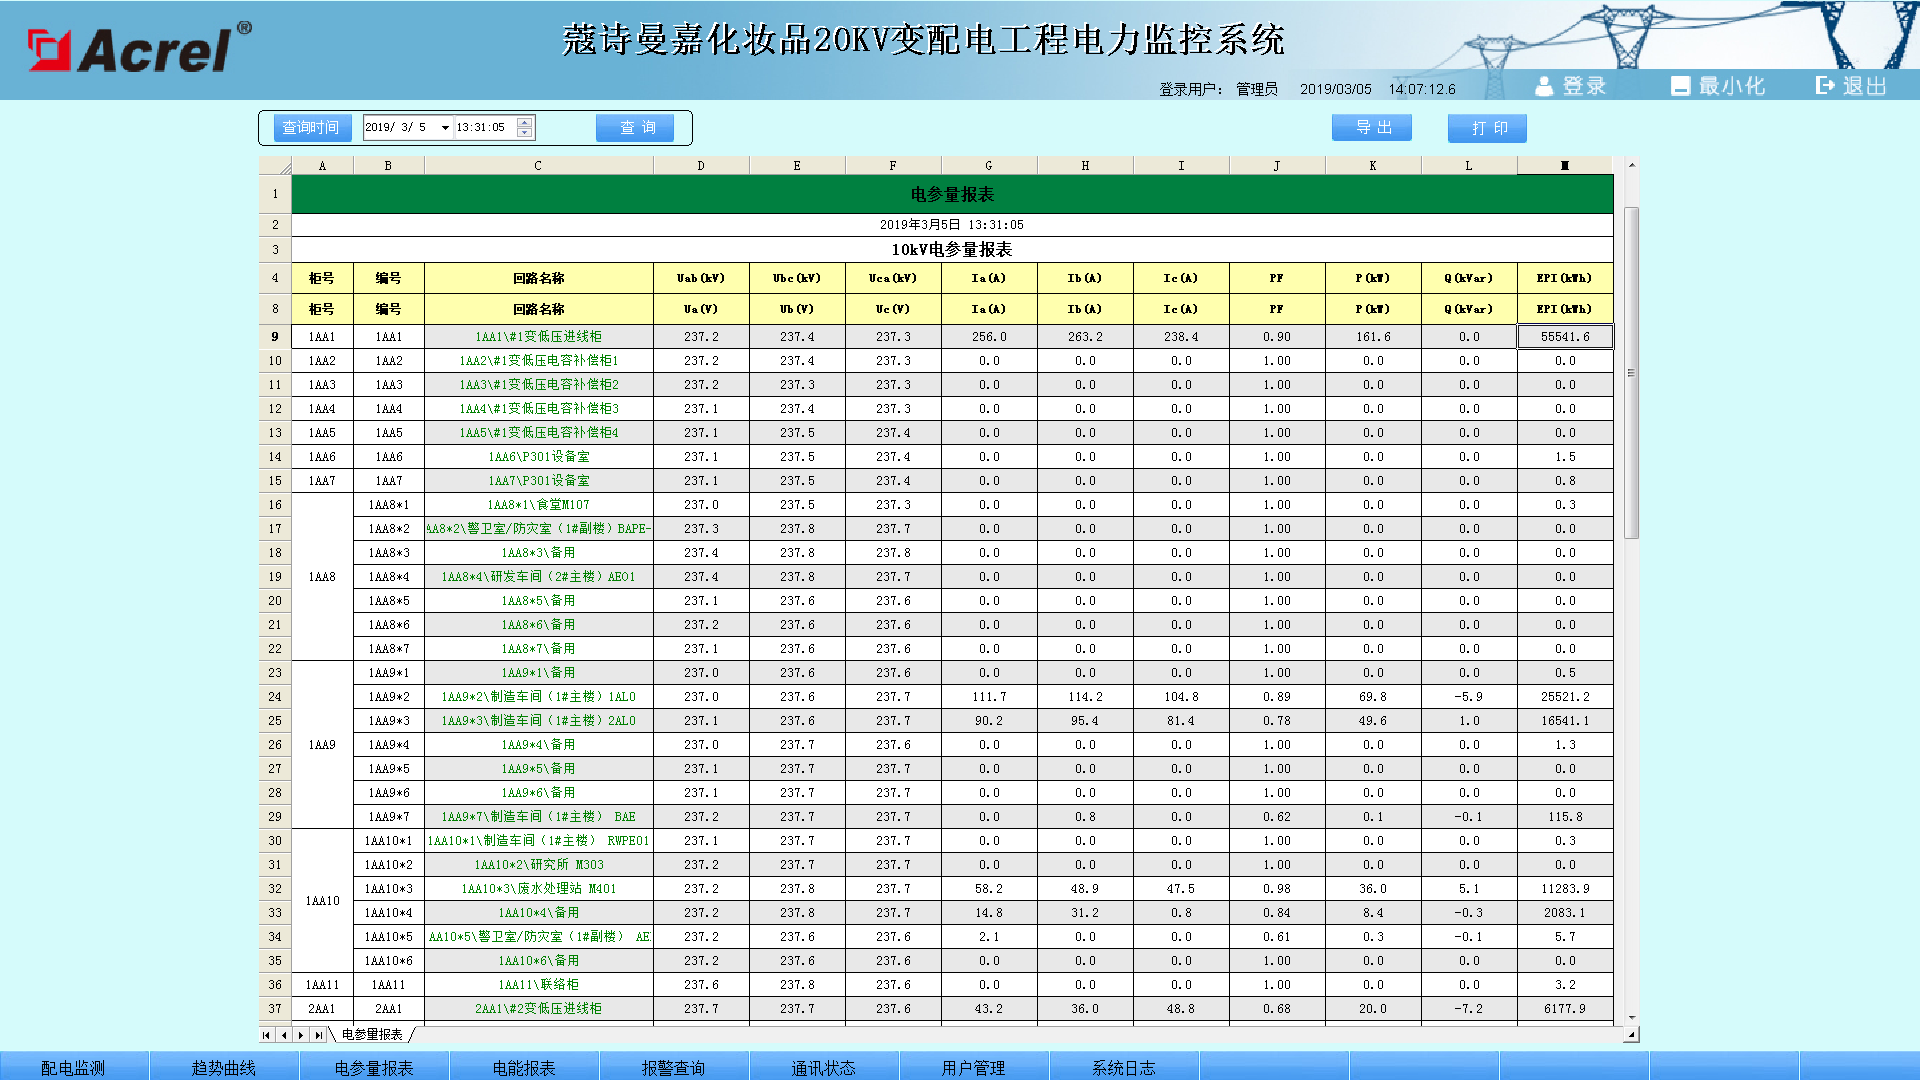The height and width of the screenshot is (1080, 1920).
Task: Click the 登录 login icon
Action: (x=1544, y=86)
